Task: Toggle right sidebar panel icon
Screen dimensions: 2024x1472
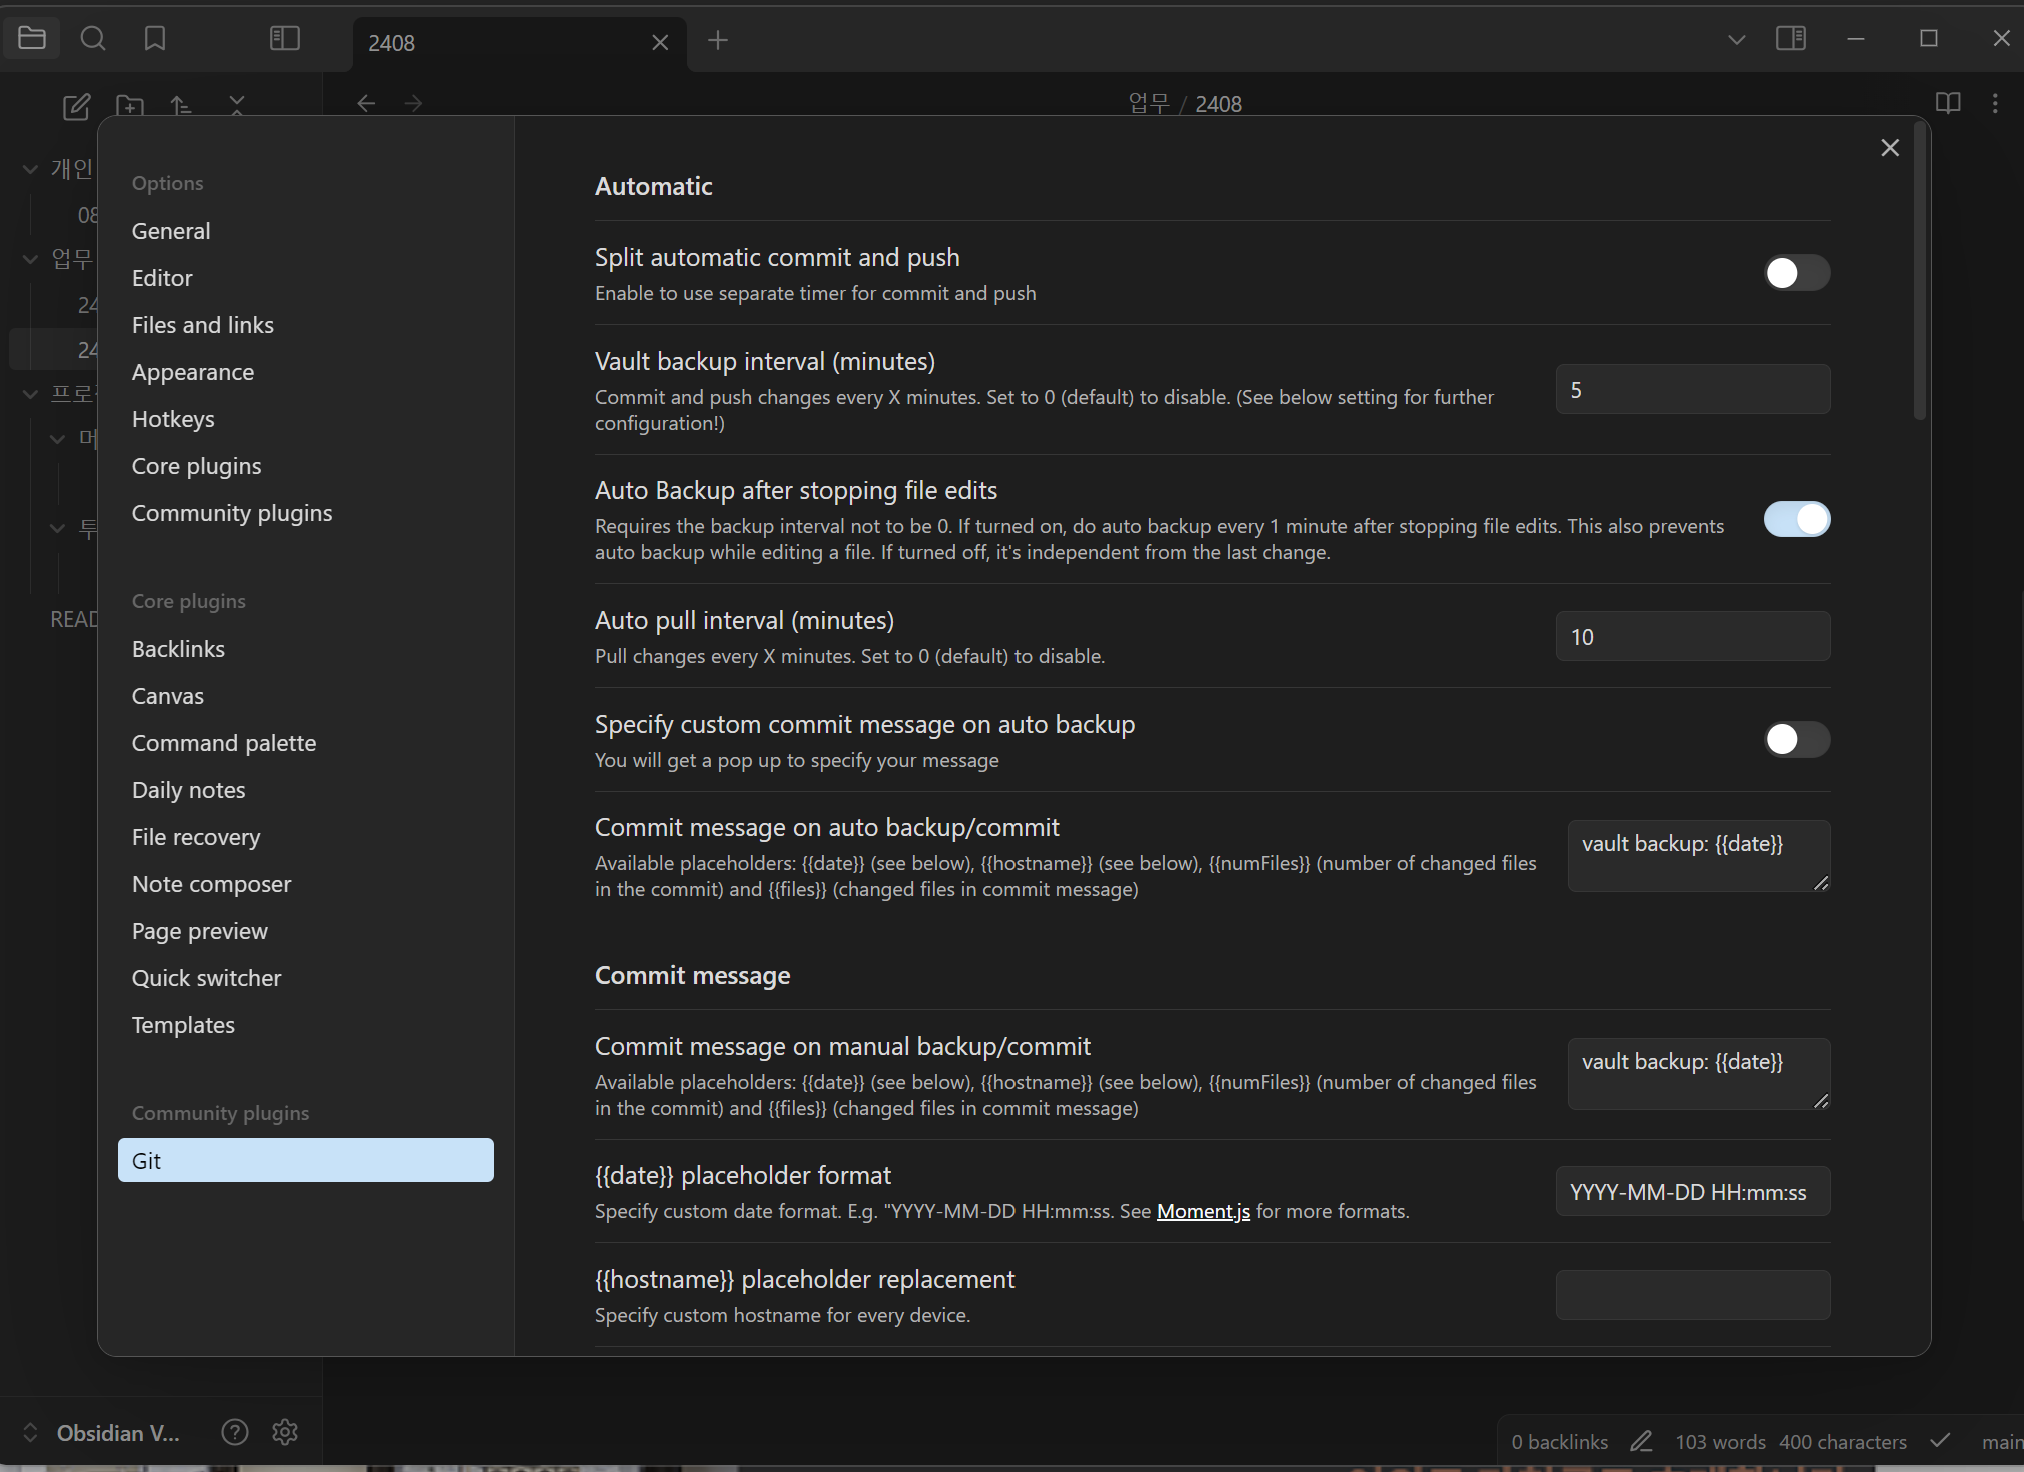Action: (x=1790, y=39)
